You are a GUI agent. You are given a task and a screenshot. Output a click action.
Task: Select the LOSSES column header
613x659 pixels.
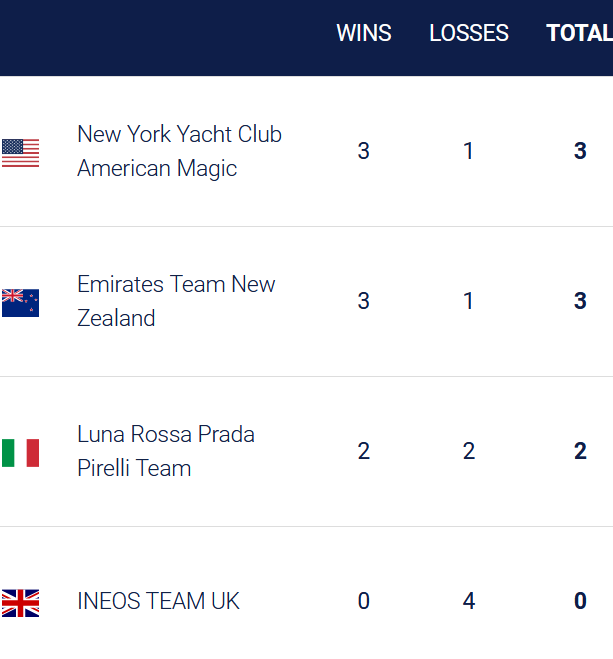click(469, 33)
